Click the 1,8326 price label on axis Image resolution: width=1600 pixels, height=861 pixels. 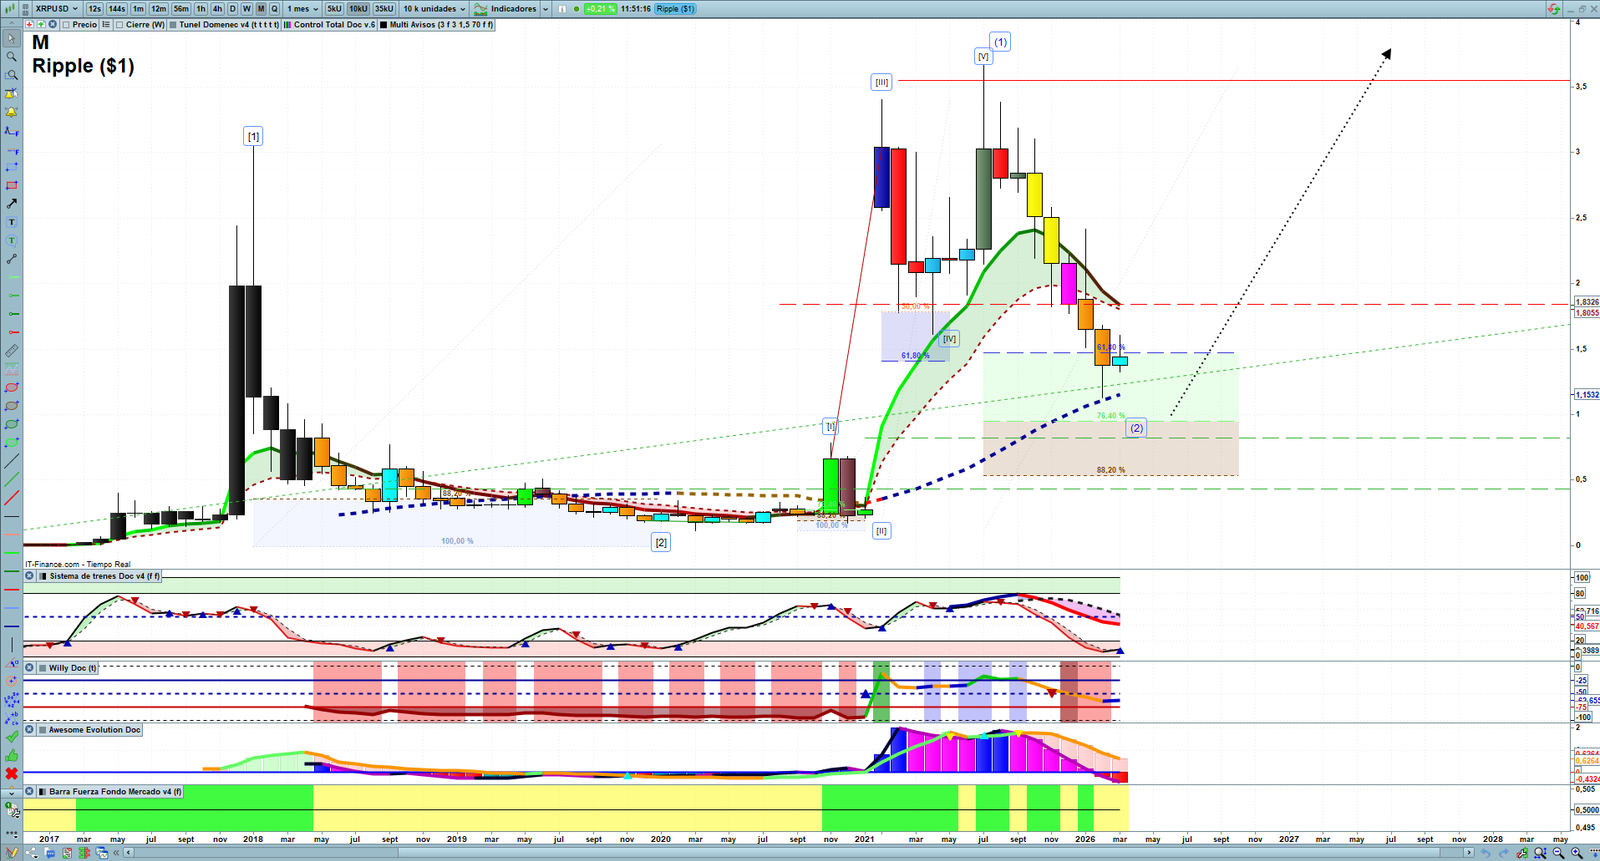click(x=1587, y=302)
